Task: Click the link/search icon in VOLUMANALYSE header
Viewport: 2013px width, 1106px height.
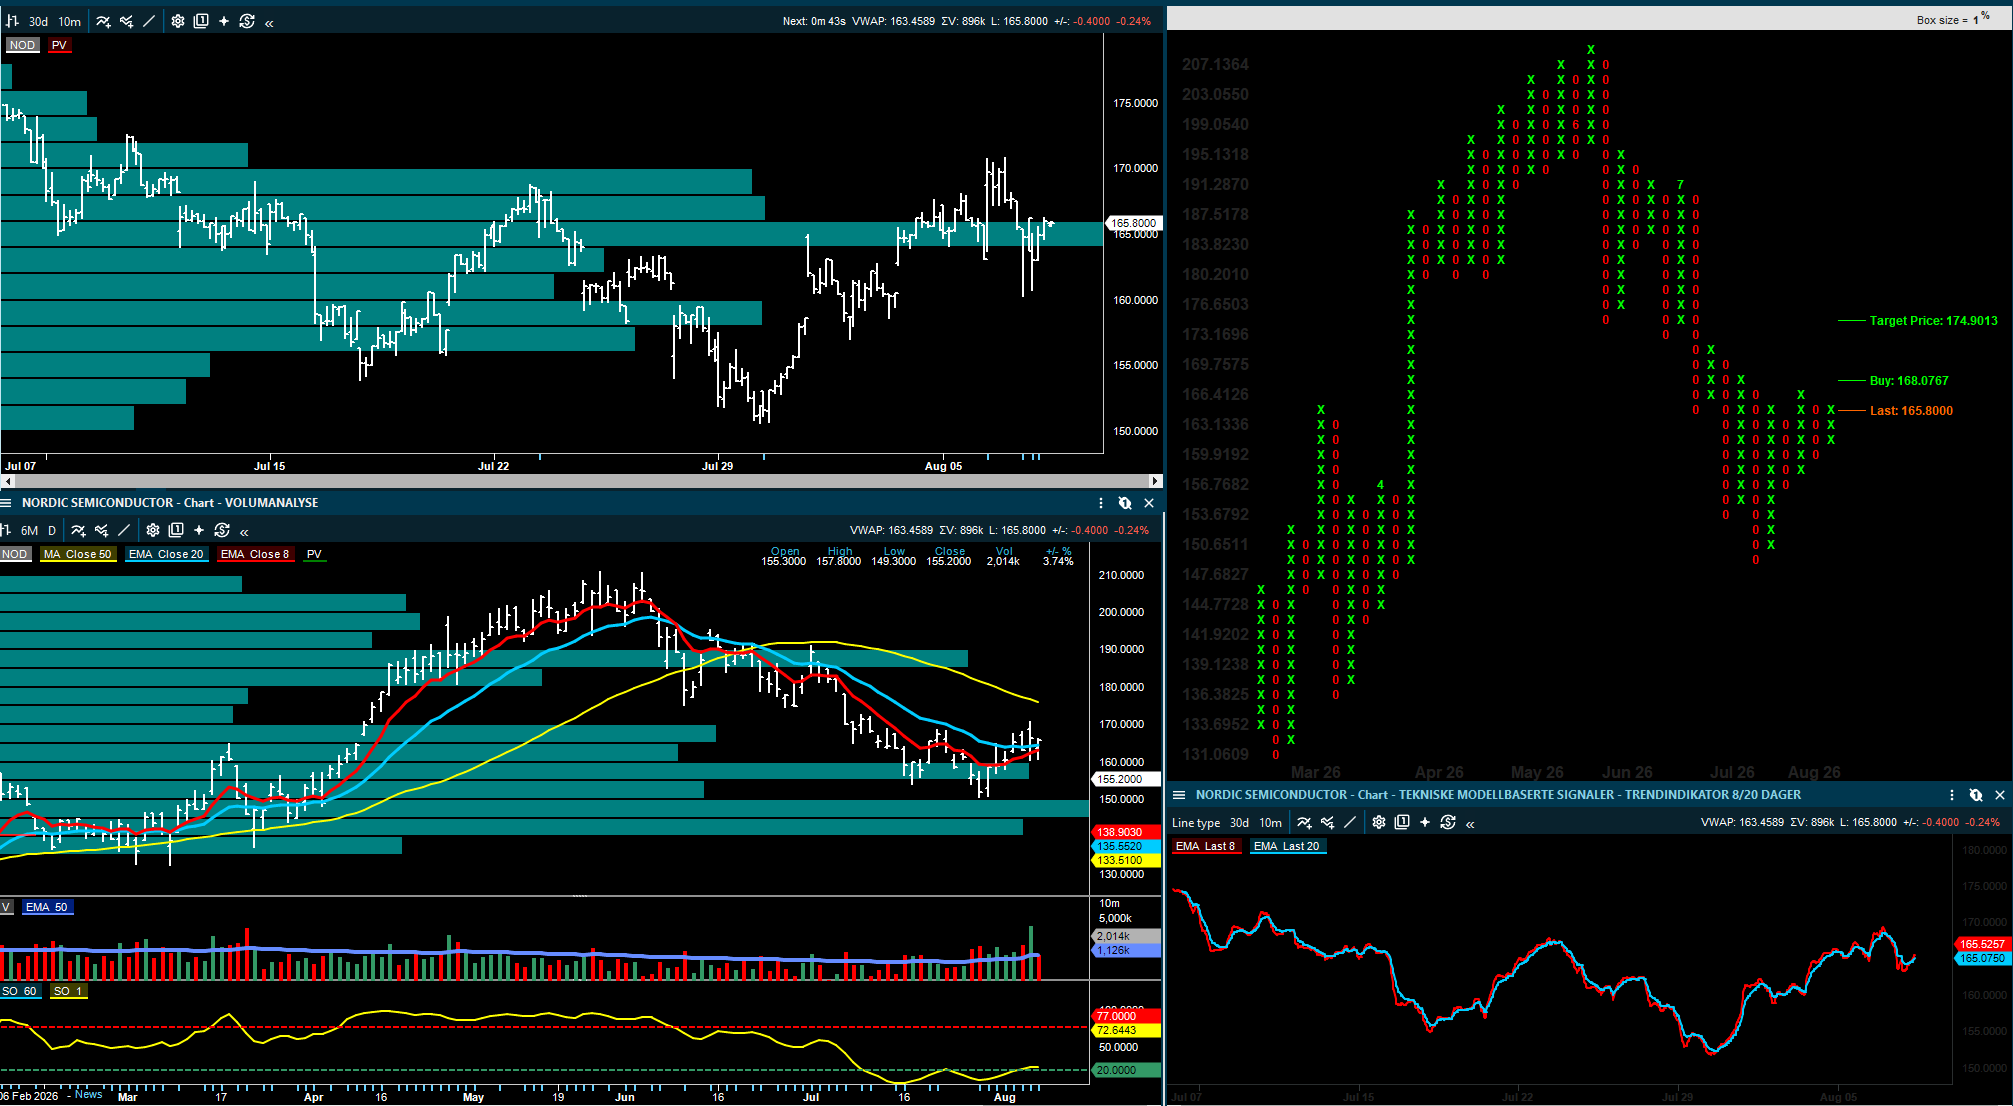Action: (x=1125, y=503)
